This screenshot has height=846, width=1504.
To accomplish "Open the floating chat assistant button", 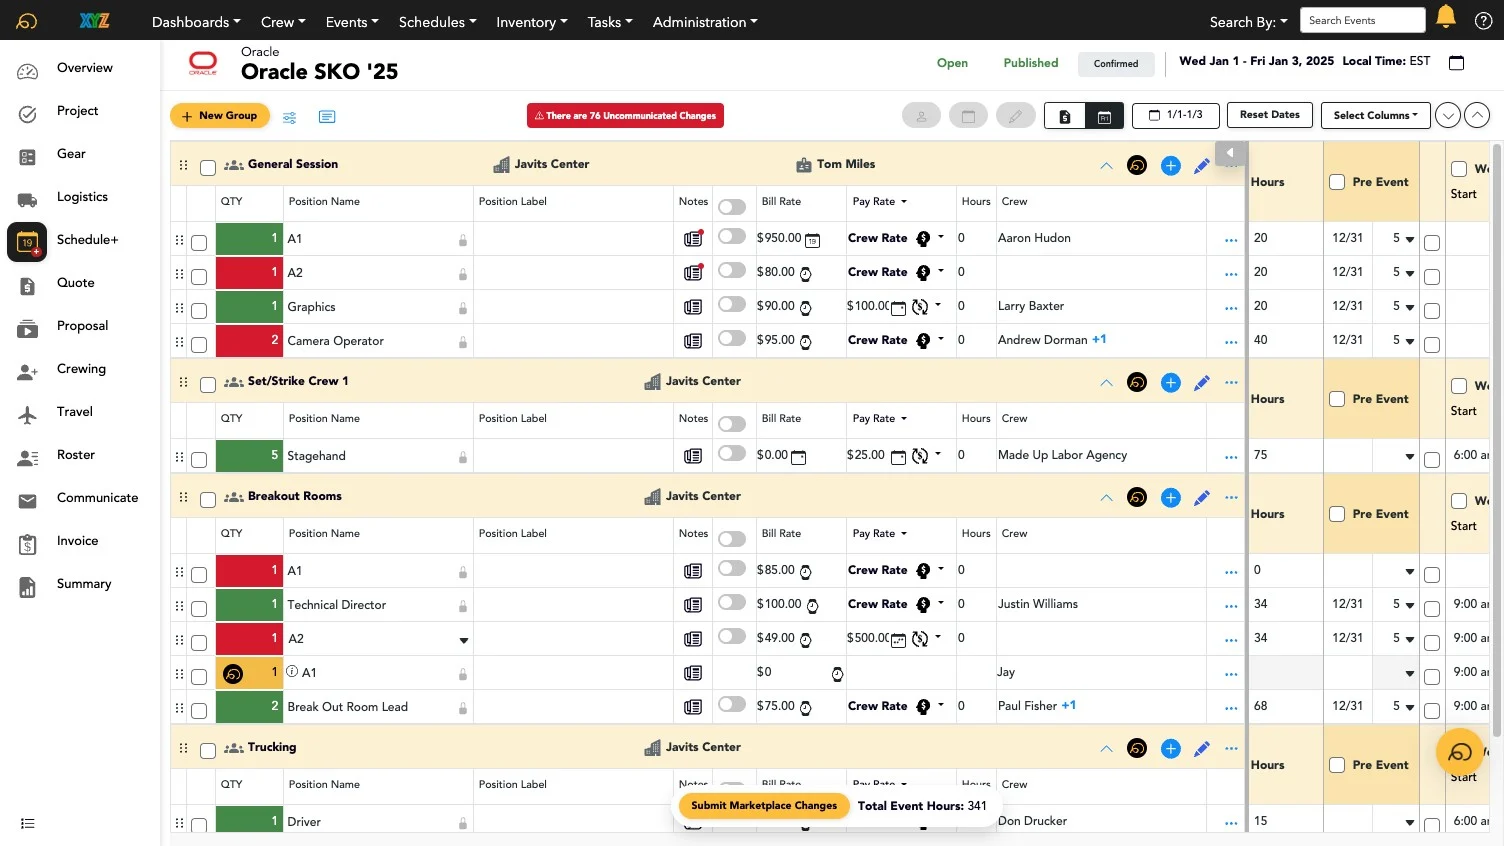I will pos(1460,754).
